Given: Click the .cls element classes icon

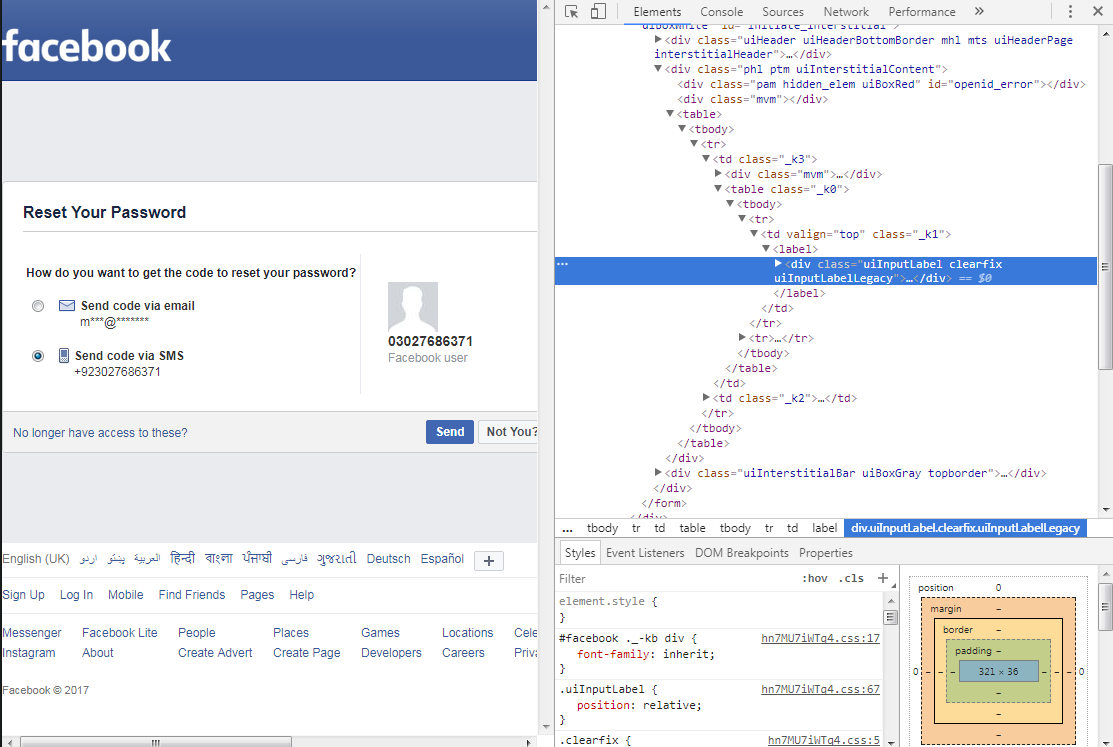Looking at the screenshot, I should pos(851,578).
